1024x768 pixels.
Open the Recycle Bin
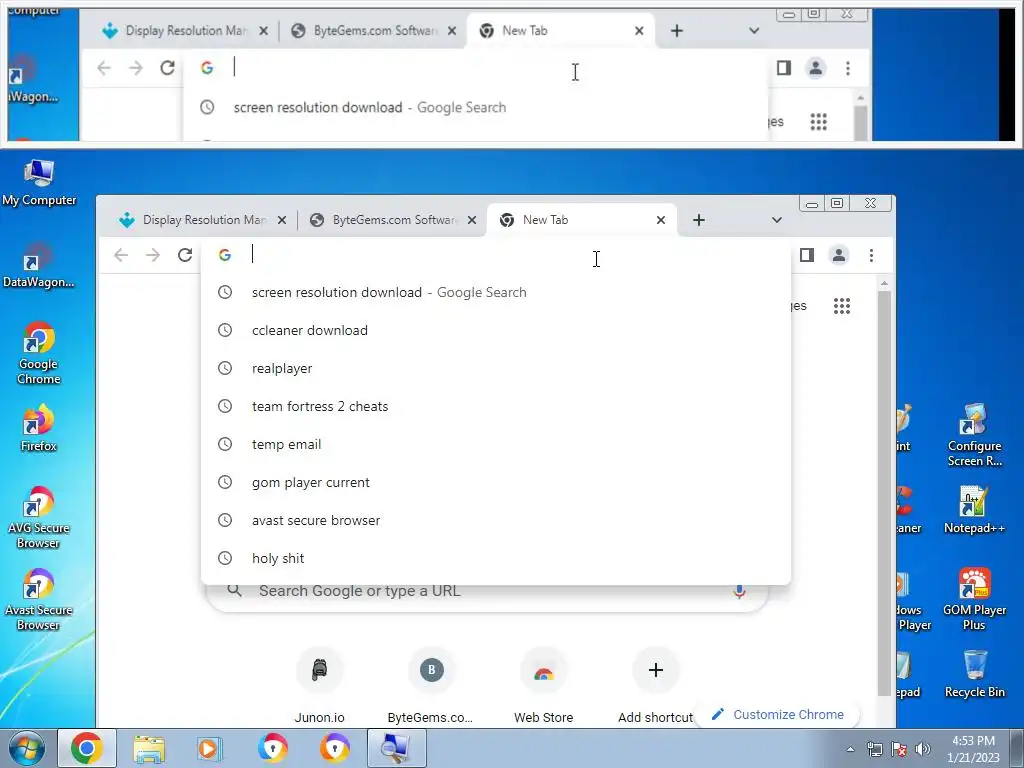coord(974,674)
